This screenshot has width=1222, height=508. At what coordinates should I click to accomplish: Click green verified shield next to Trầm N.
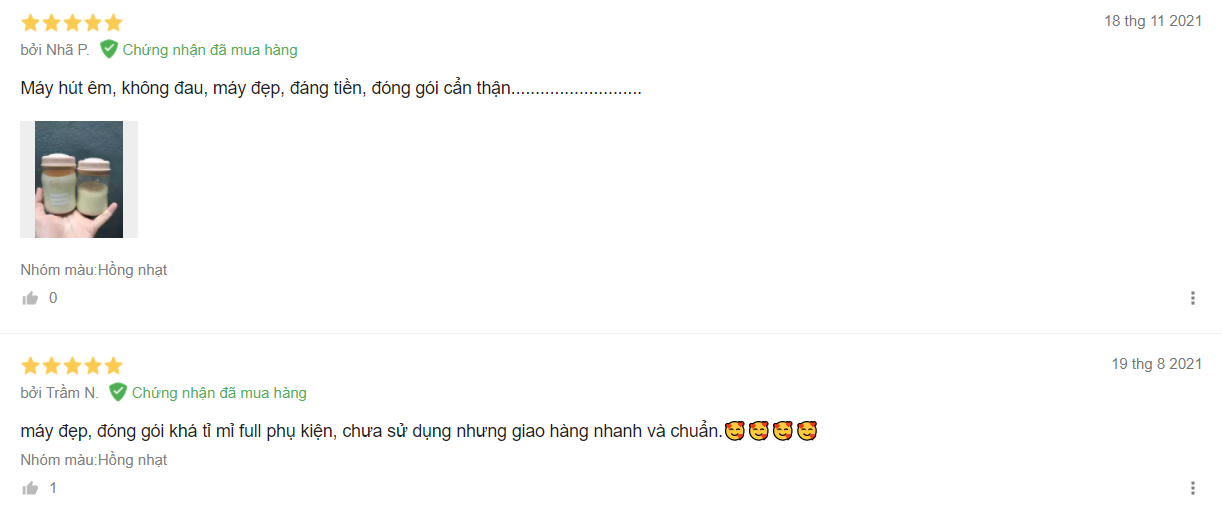[x=118, y=392]
